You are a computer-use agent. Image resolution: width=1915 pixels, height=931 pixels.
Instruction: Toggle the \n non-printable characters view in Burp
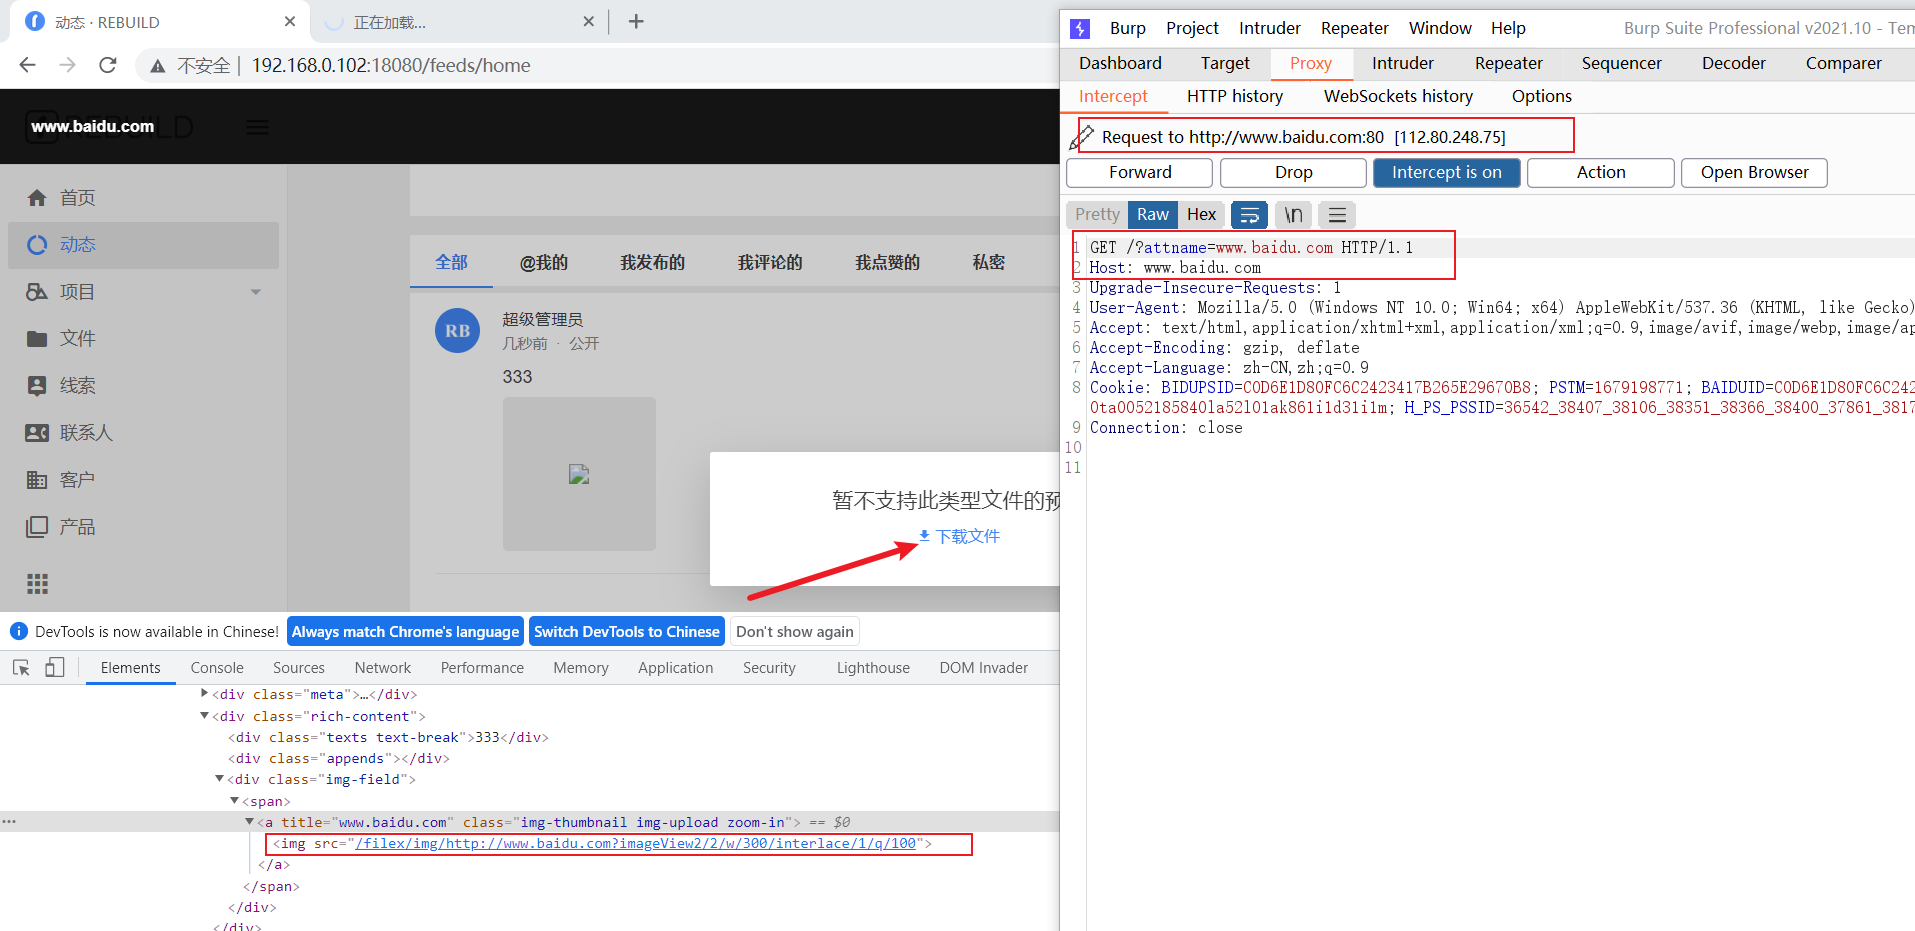1293,214
